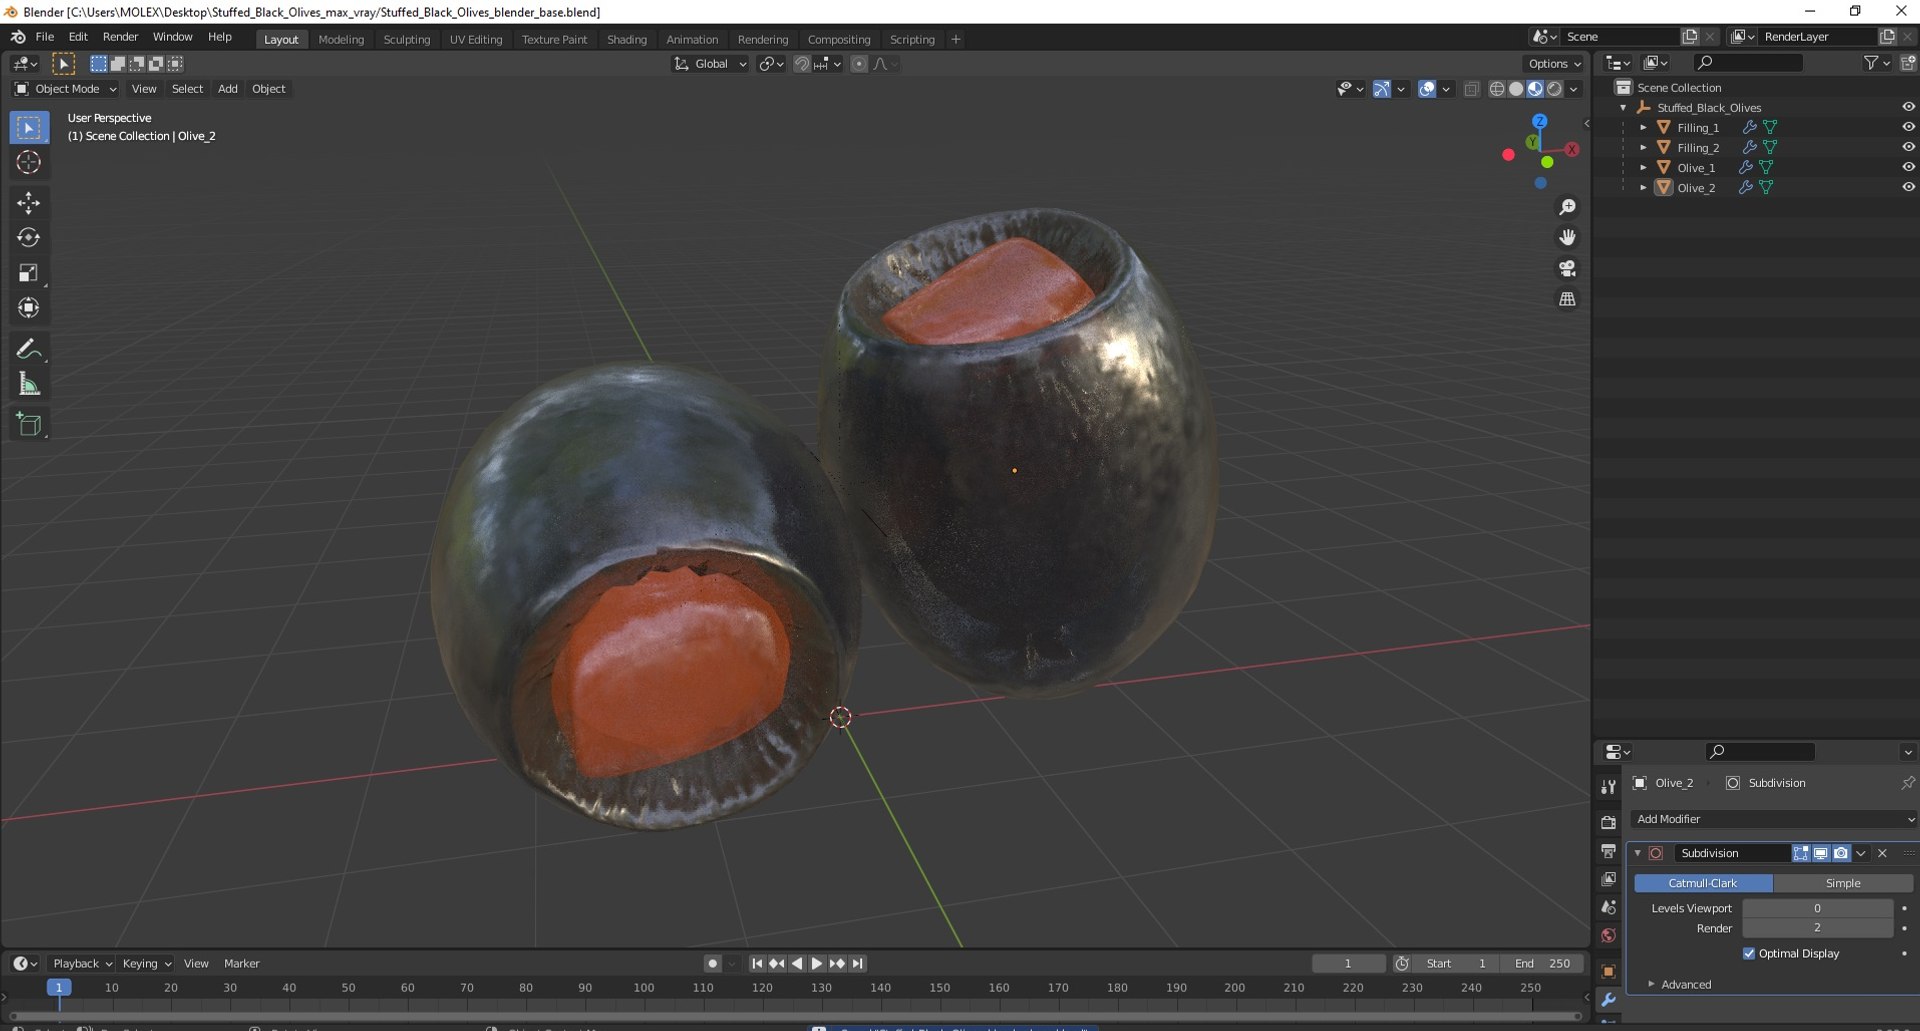1920x1031 pixels.
Task: Open the World properties globe tab
Action: tap(1608, 936)
